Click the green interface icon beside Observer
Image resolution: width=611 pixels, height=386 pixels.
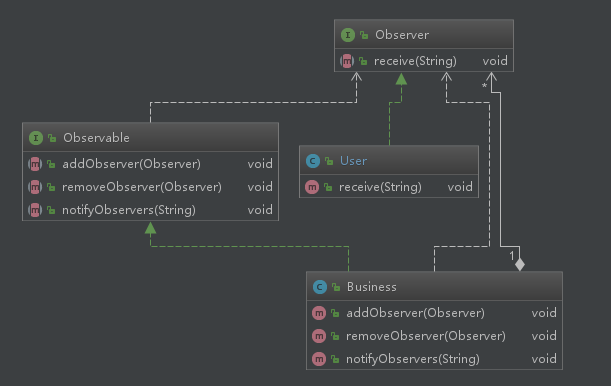click(x=348, y=35)
